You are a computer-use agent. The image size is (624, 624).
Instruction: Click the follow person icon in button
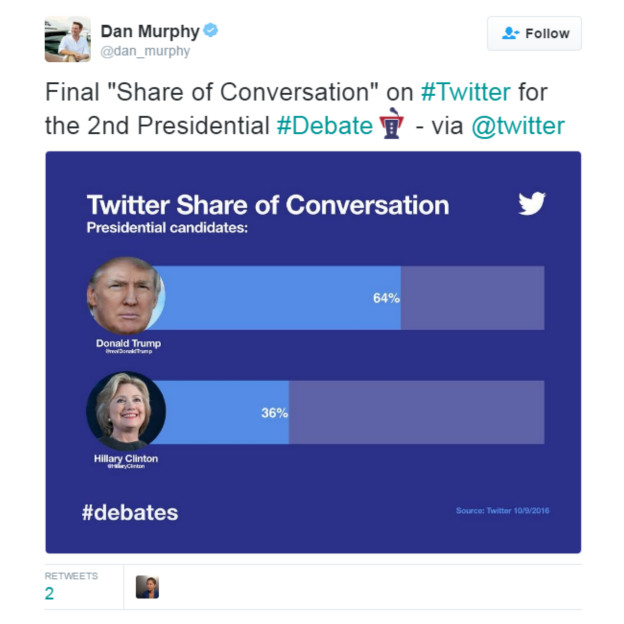tap(511, 33)
